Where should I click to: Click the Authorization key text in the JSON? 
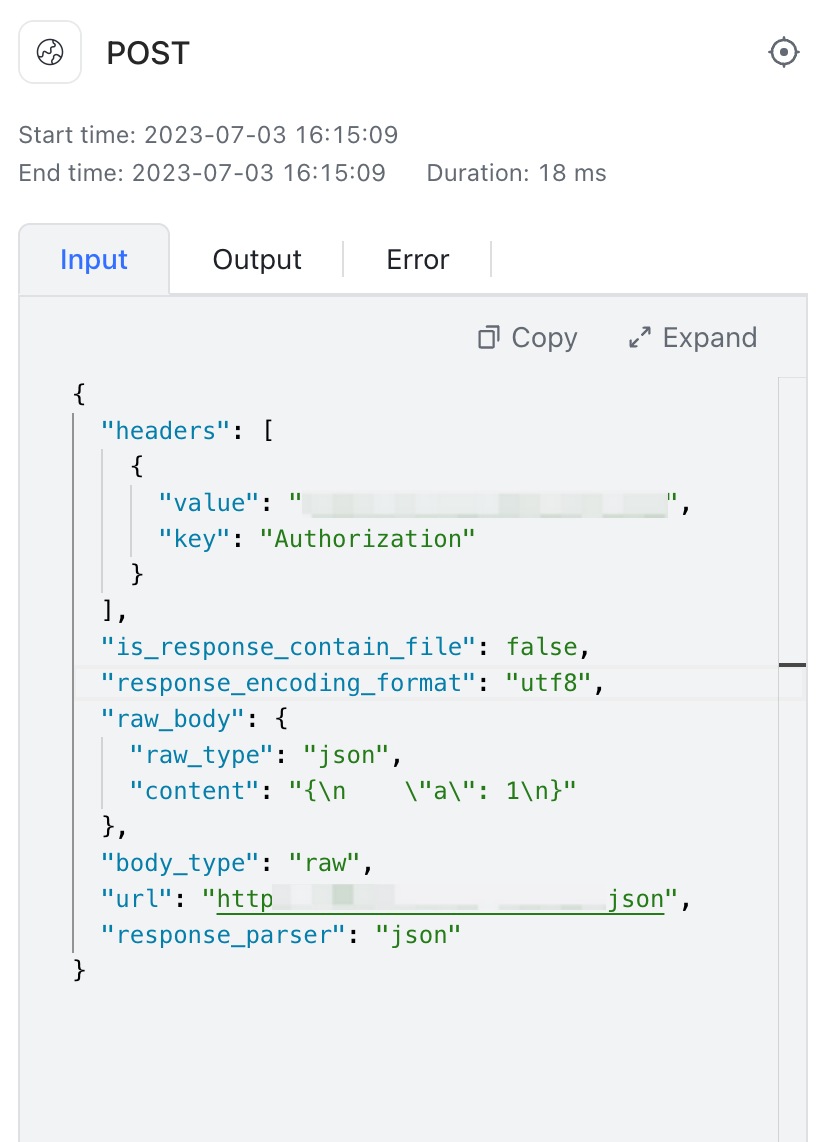click(x=369, y=538)
